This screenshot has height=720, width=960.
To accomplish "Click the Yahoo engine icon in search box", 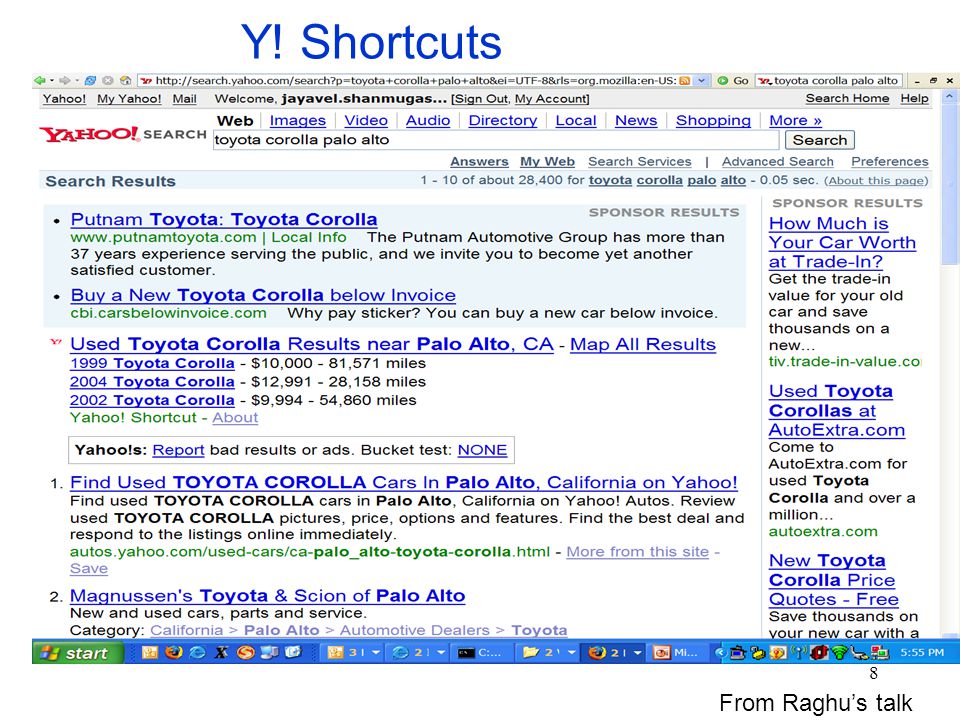I will coord(765,80).
